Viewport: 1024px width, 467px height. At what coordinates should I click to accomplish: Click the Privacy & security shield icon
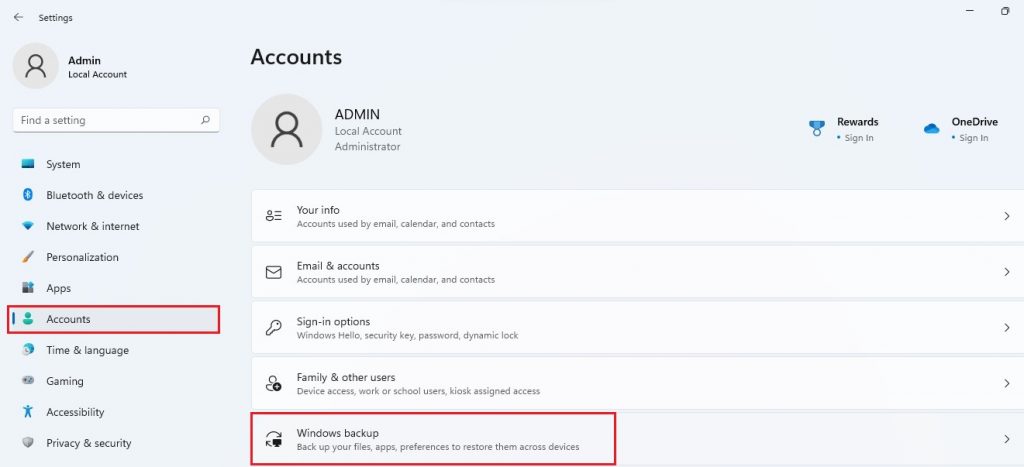pos(27,442)
